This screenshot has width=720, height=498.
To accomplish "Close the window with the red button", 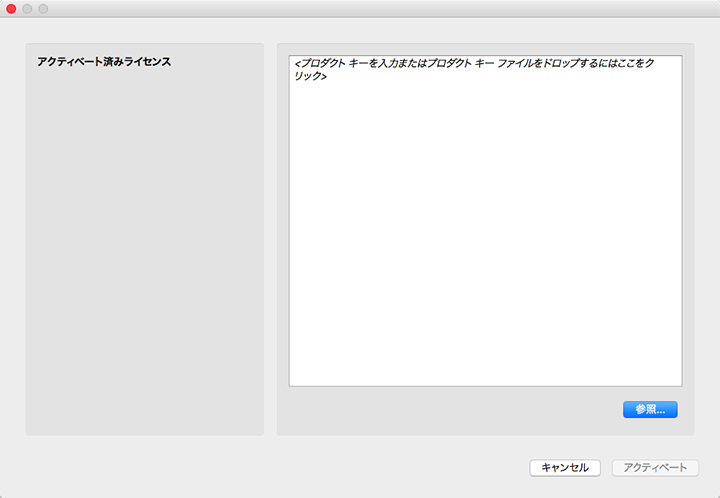I will (x=12, y=9).
